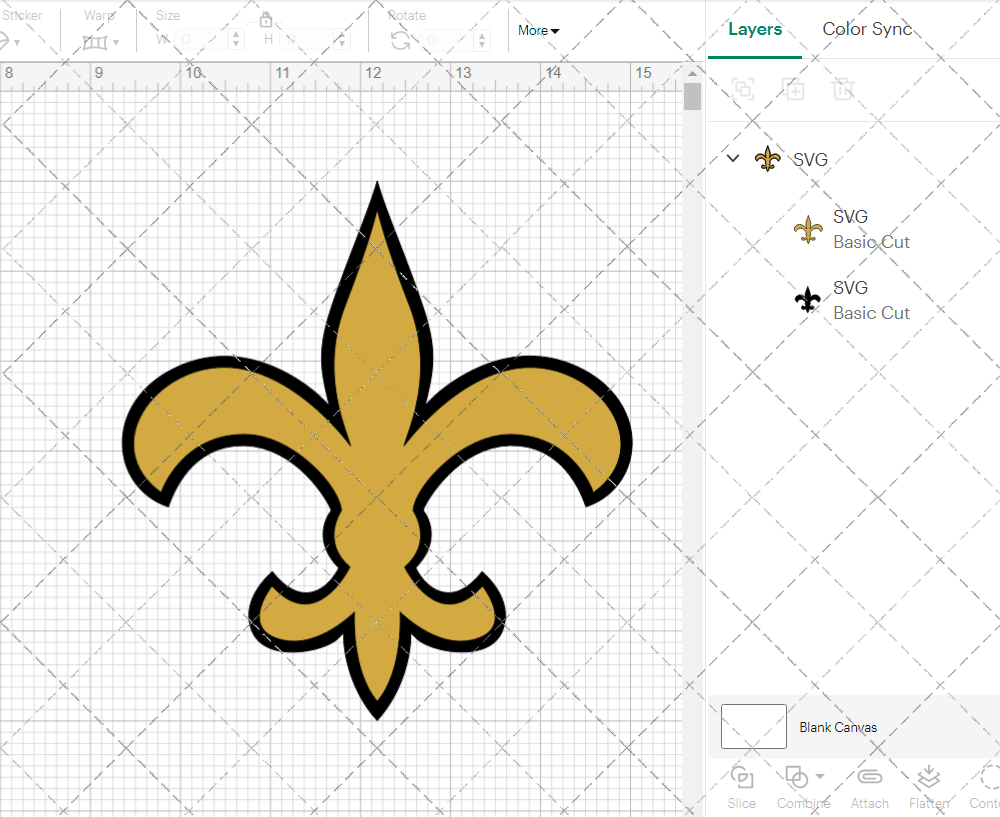Image resolution: width=1000 pixels, height=817 pixels.
Task: Open the More dropdown menu
Action: (x=538, y=31)
